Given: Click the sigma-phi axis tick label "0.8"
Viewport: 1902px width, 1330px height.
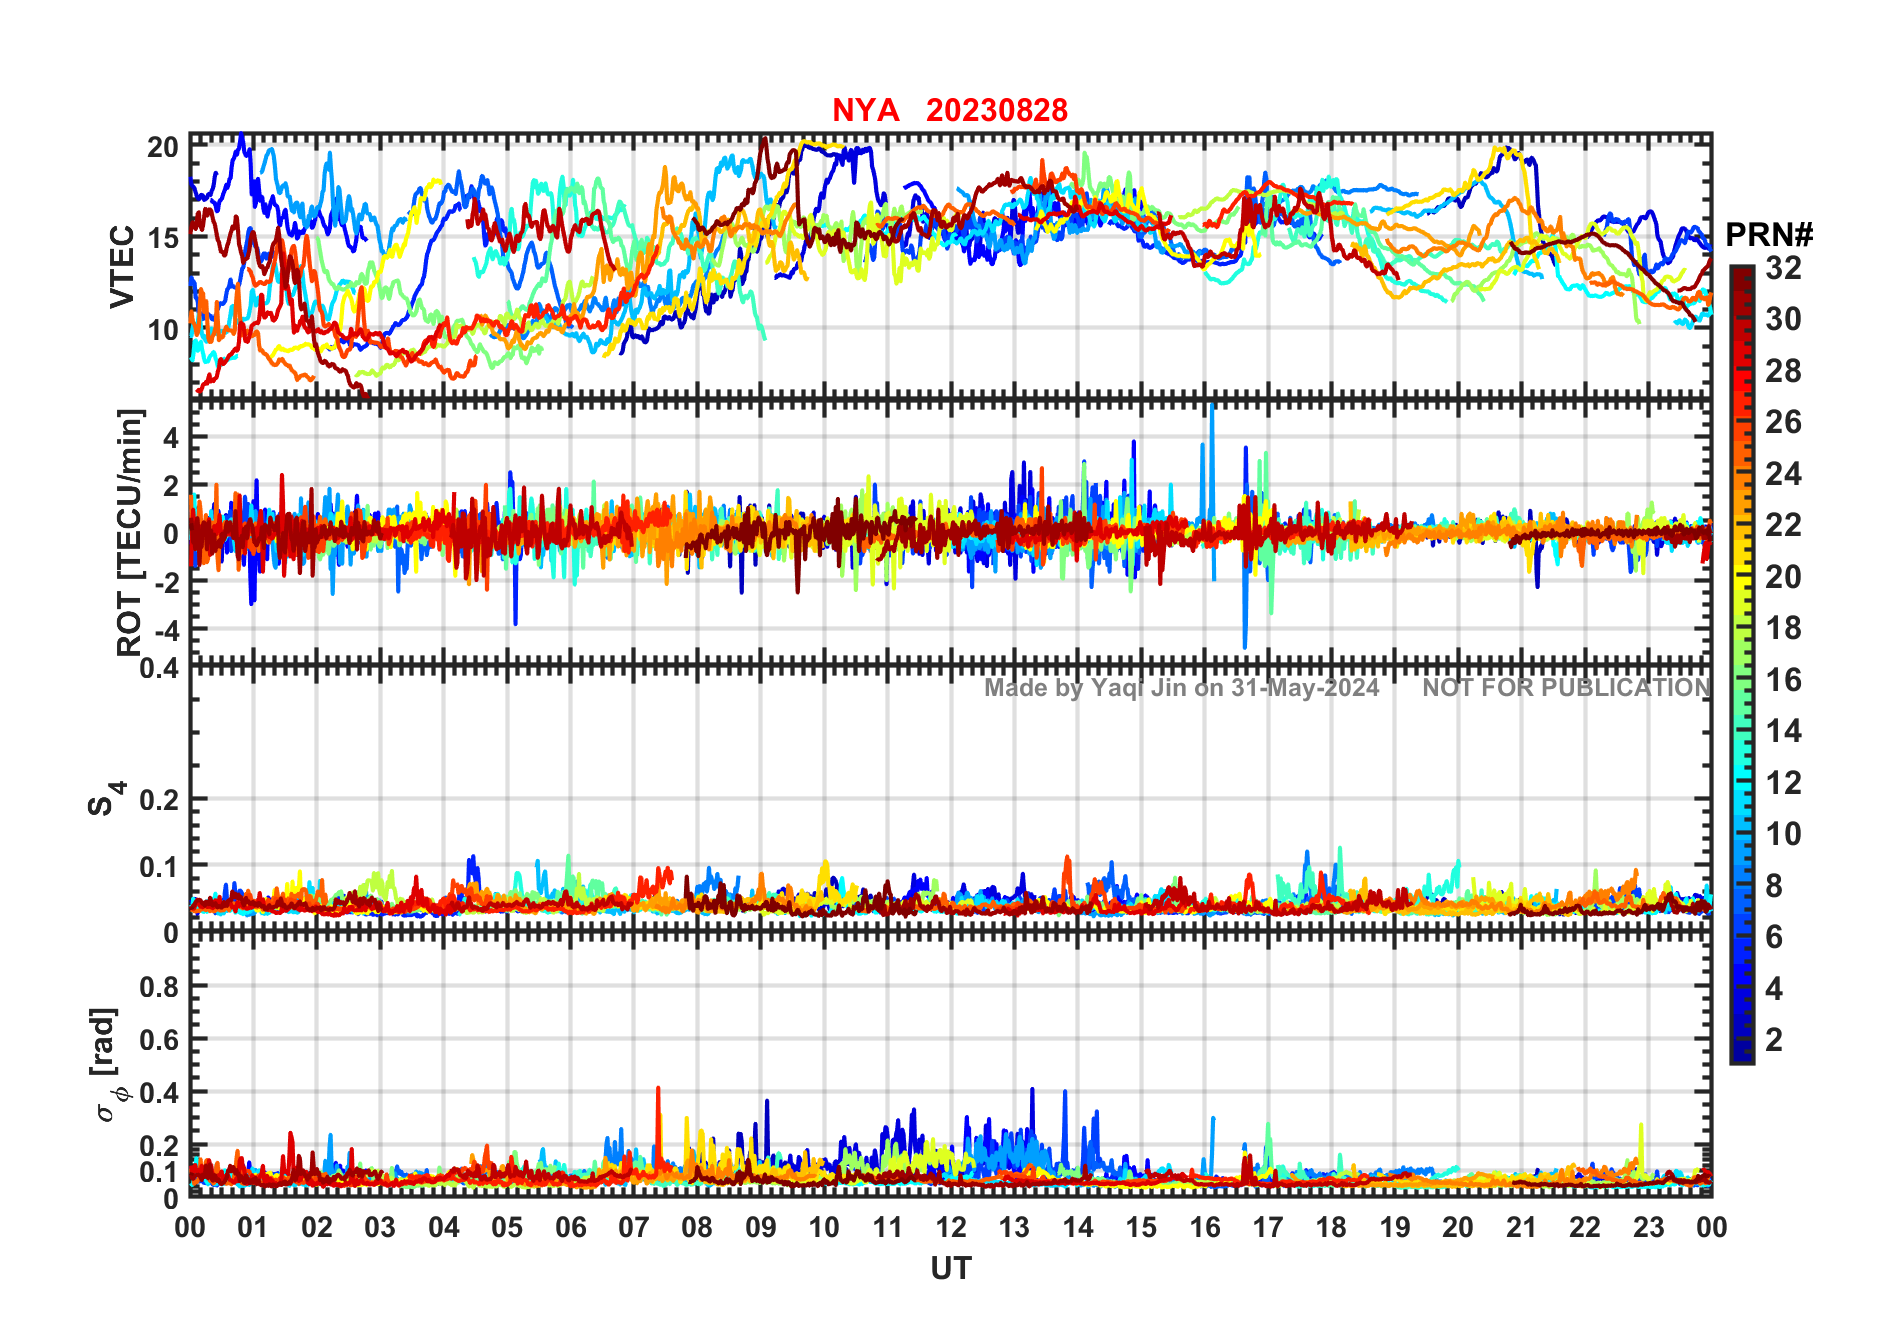Looking at the screenshot, I should pos(160,986).
